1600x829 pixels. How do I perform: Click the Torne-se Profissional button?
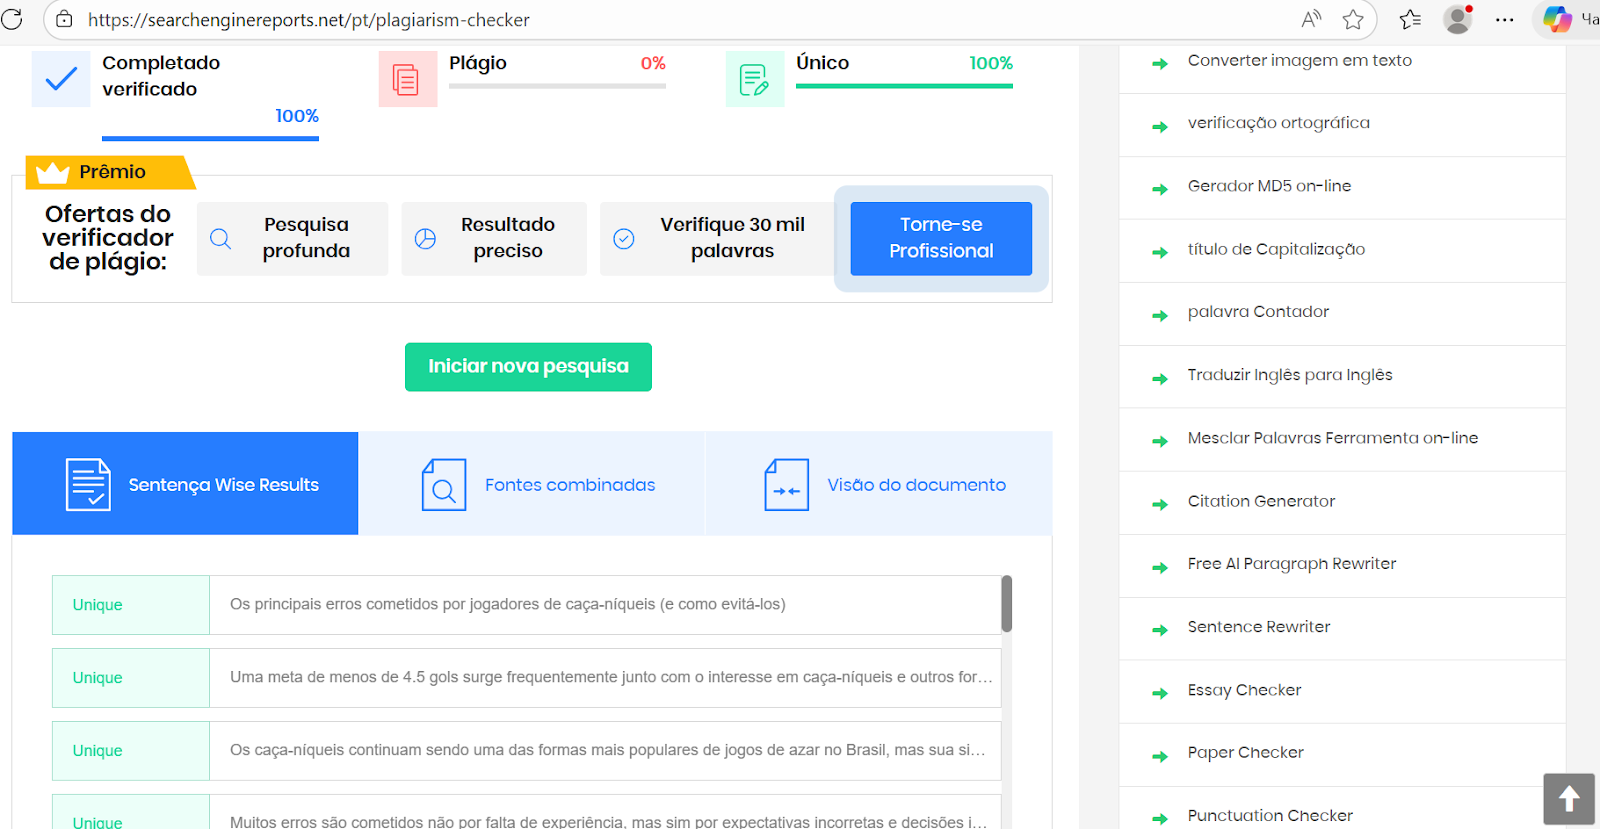pos(941,239)
